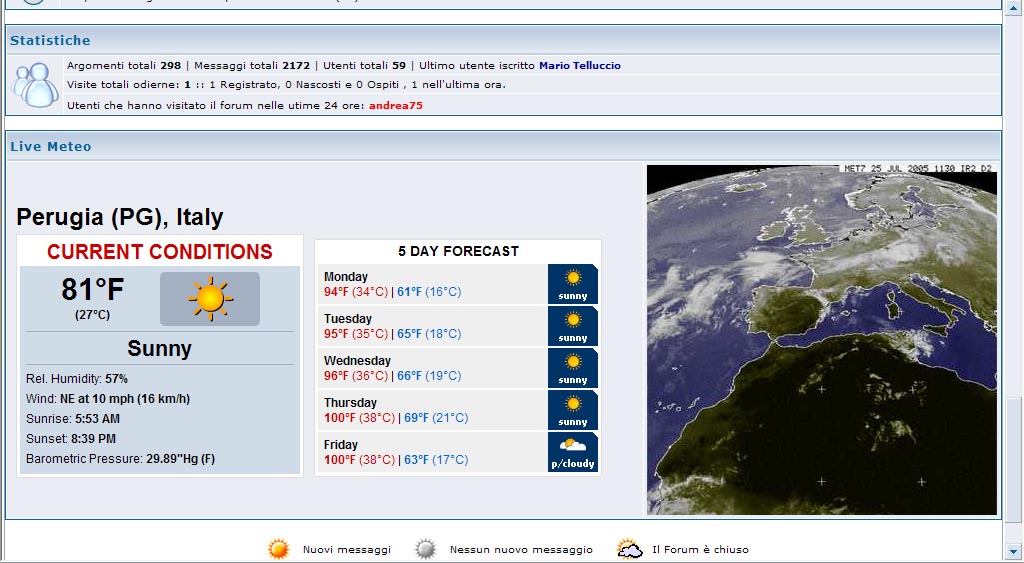Click the users group icon in Statistiche
1024x563 pixels.
click(x=35, y=85)
